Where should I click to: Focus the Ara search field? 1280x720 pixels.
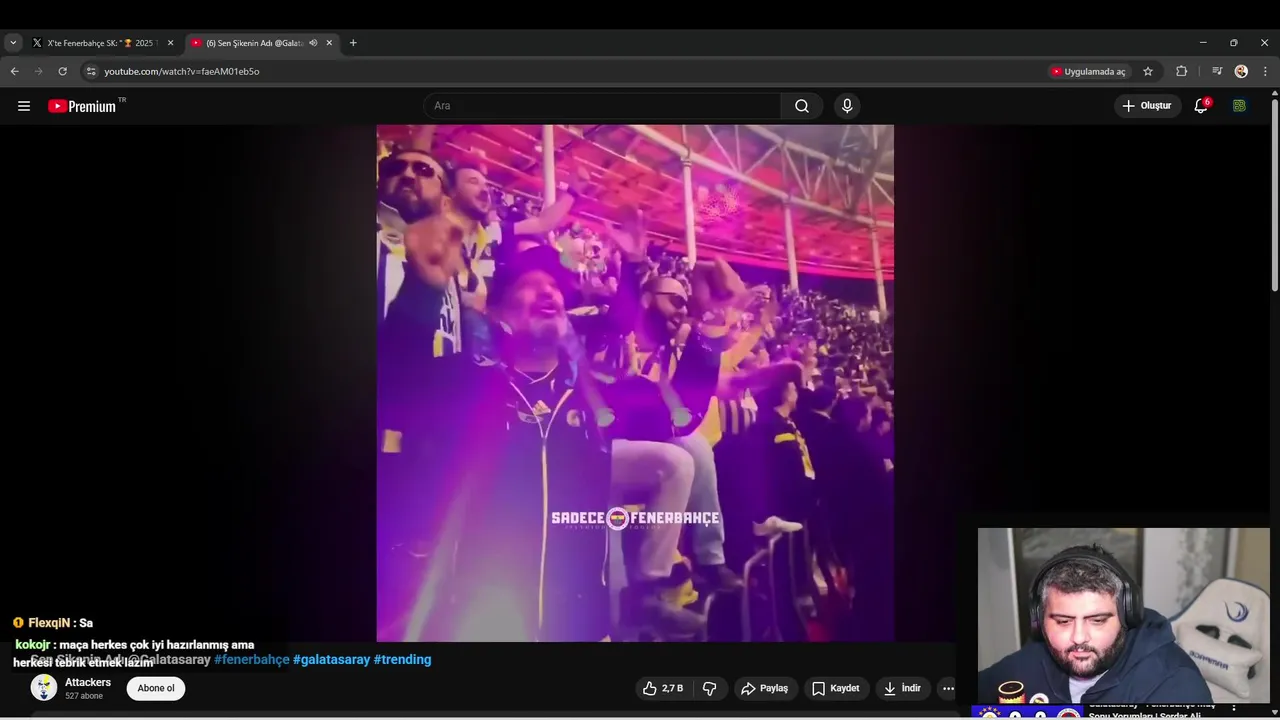[x=602, y=106]
